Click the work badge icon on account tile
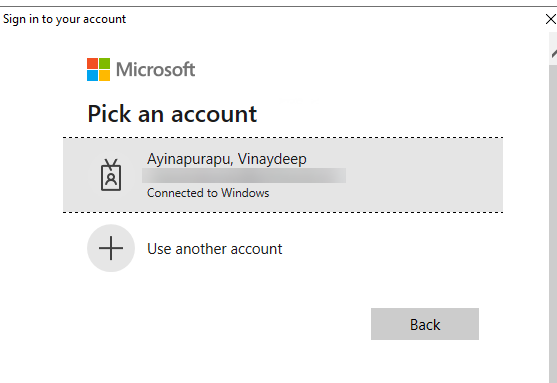 coord(111,175)
